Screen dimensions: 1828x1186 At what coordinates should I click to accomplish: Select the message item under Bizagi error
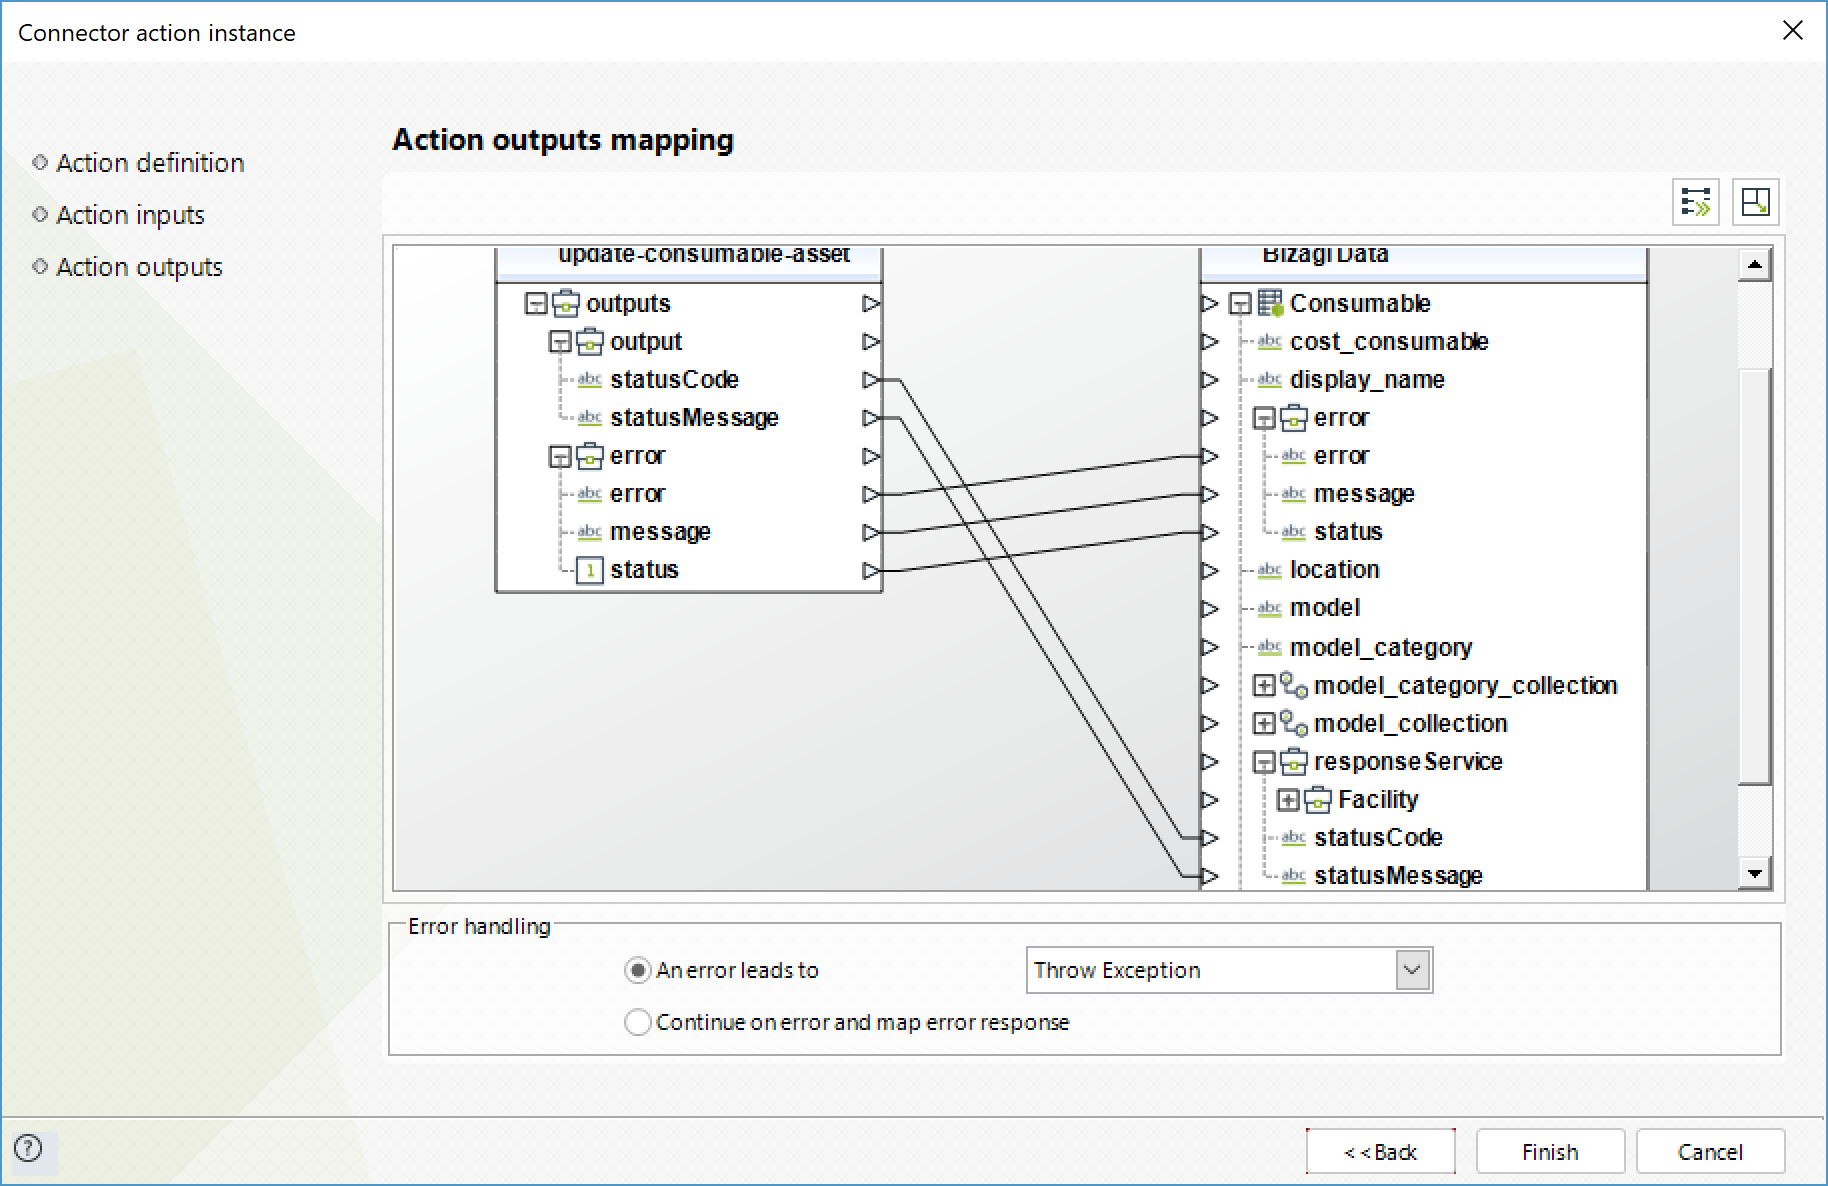click(1364, 494)
